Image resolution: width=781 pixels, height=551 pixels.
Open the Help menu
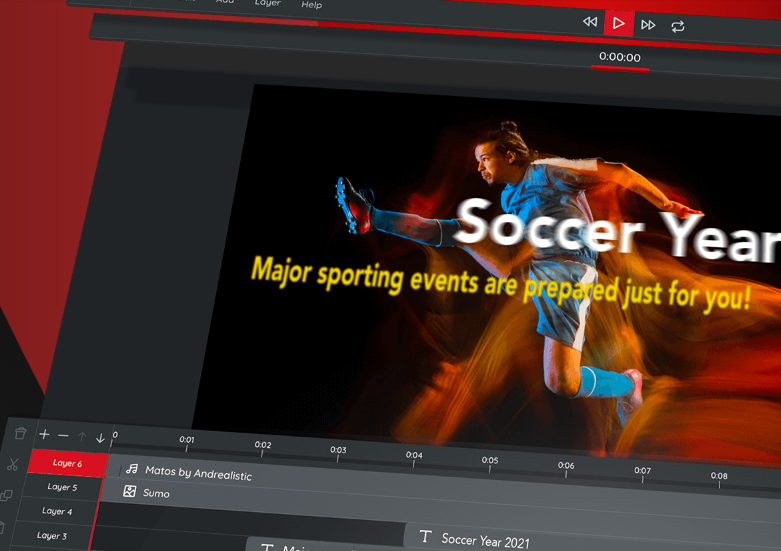point(312,5)
